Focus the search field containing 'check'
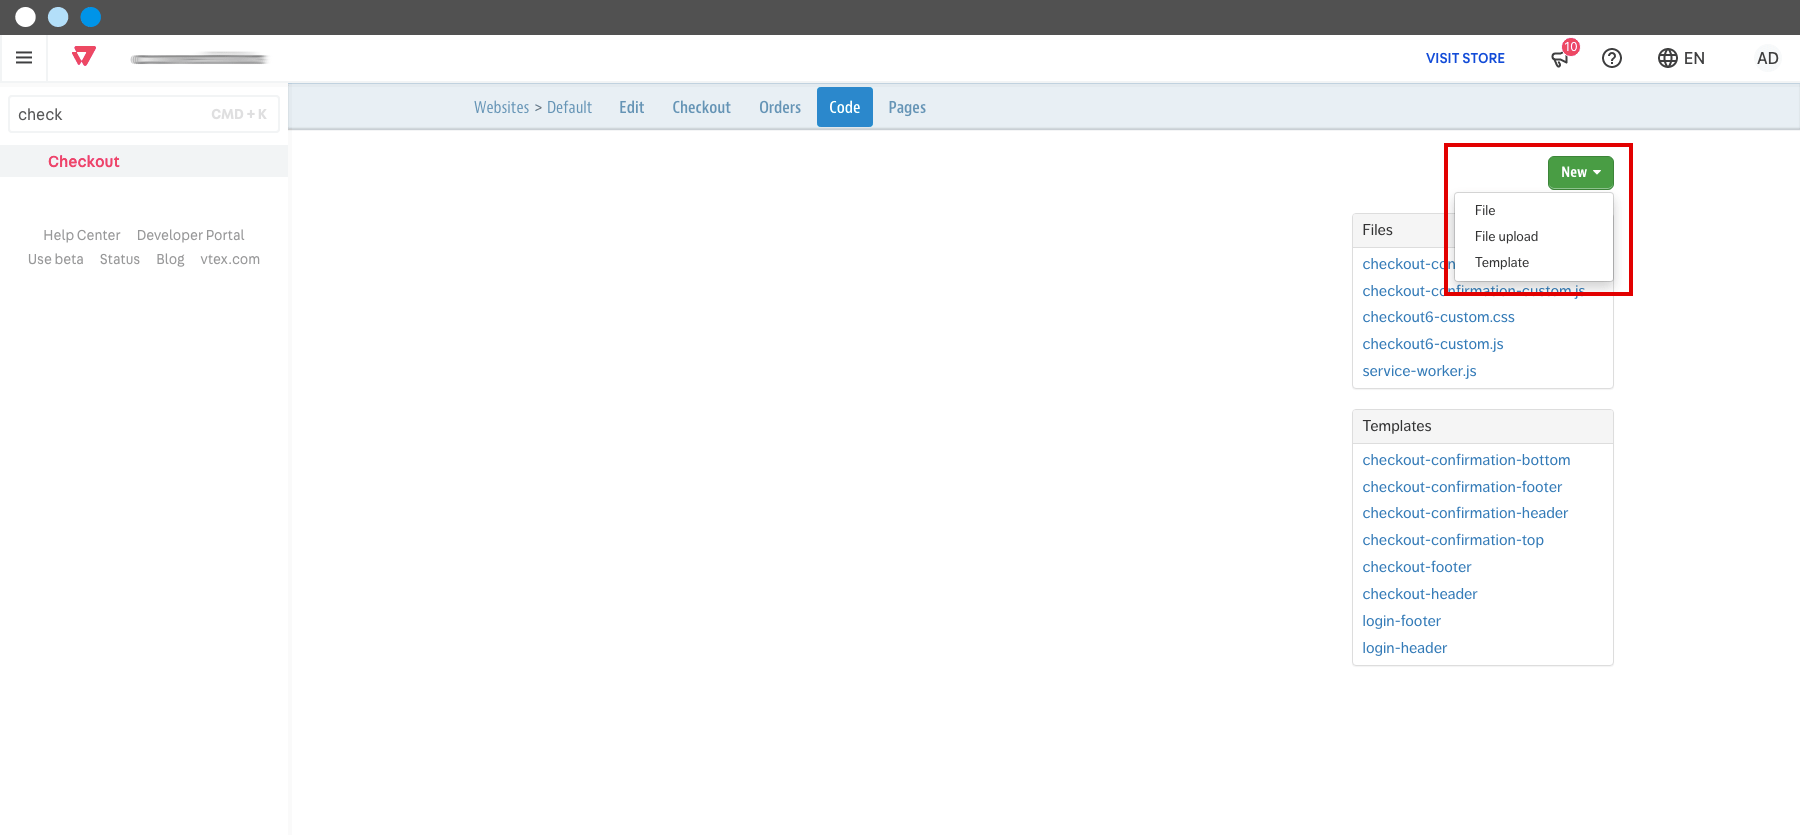 tap(144, 114)
